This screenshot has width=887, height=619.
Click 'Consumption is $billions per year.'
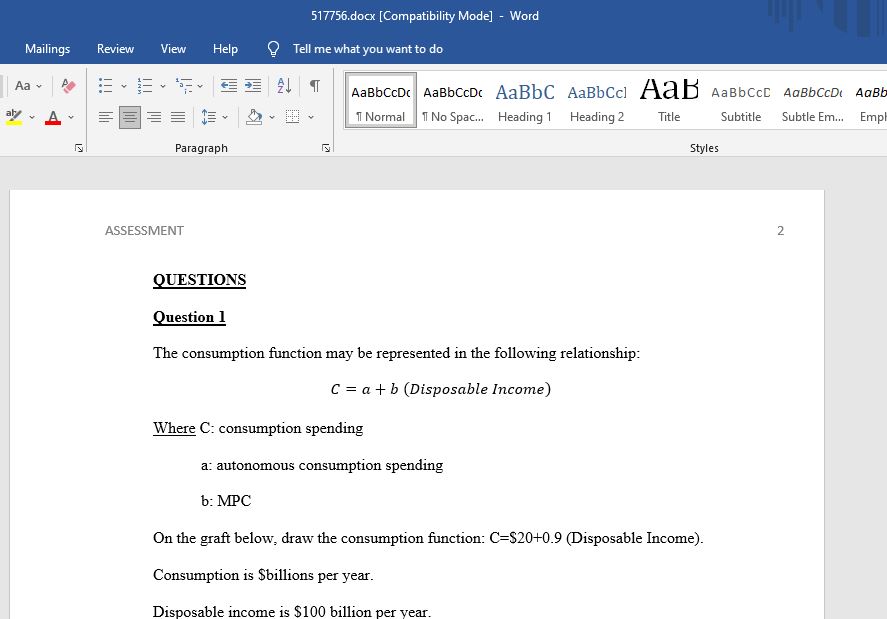tap(263, 575)
